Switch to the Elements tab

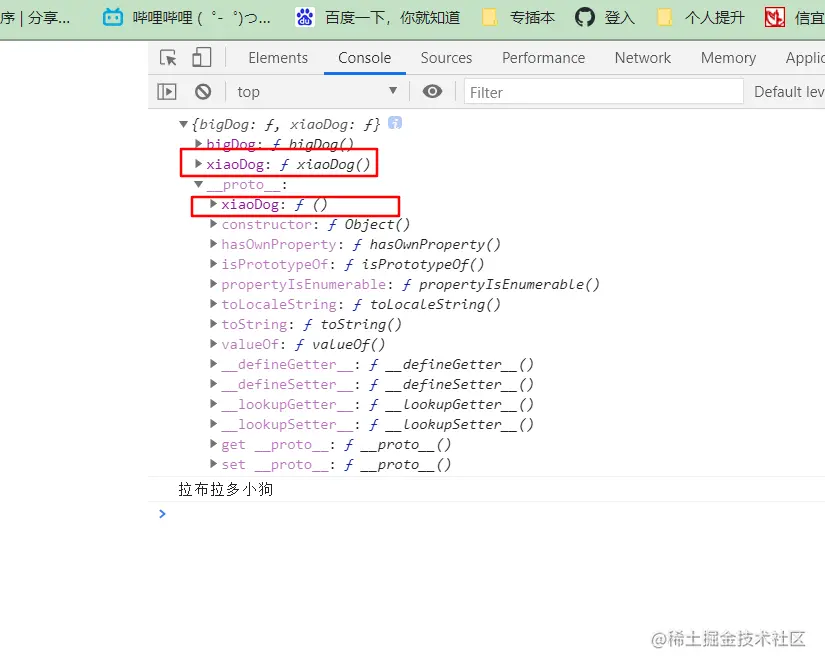(278, 58)
